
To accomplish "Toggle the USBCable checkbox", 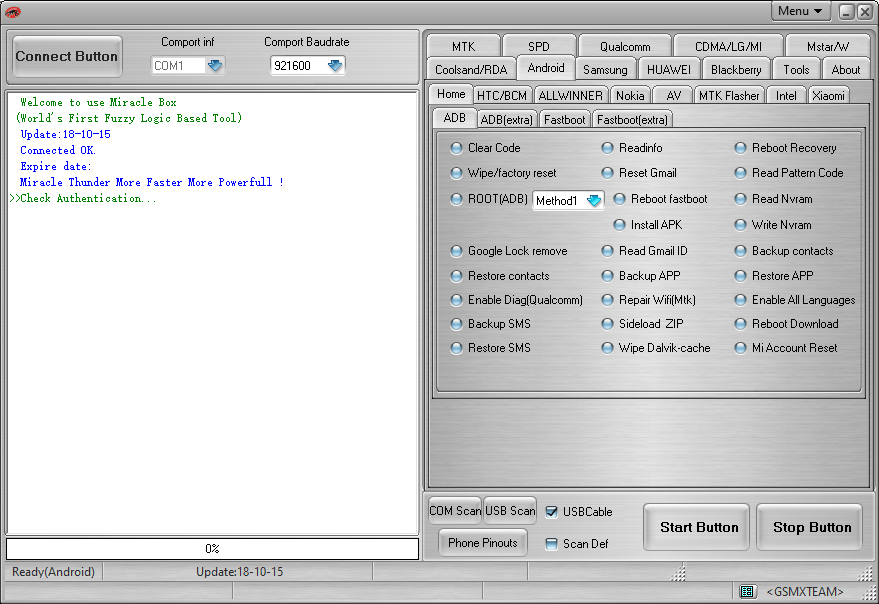I will [x=551, y=512].
